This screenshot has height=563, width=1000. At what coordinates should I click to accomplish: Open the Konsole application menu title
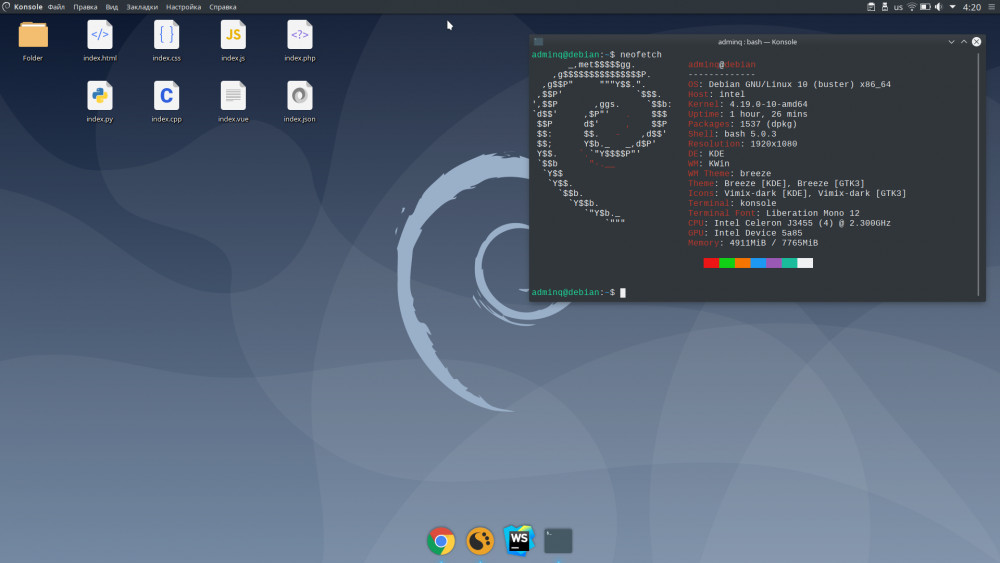point(28,7)
